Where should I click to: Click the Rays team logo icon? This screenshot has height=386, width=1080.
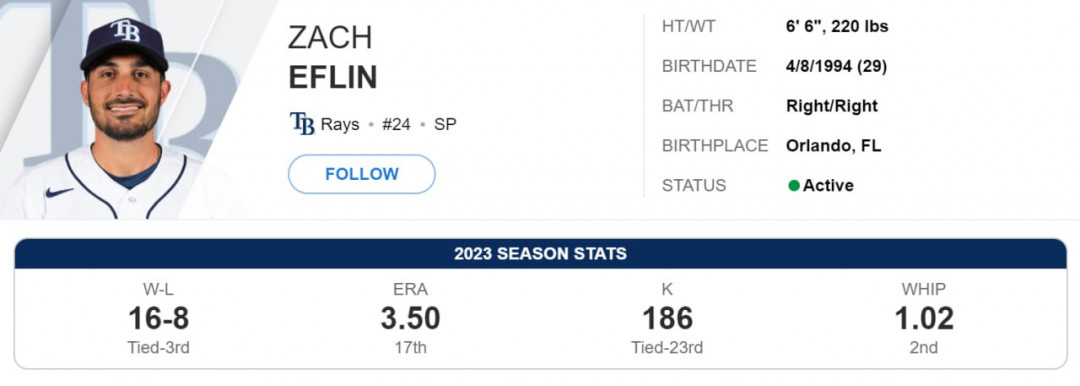pyautogui.click(x=302, y=124)
